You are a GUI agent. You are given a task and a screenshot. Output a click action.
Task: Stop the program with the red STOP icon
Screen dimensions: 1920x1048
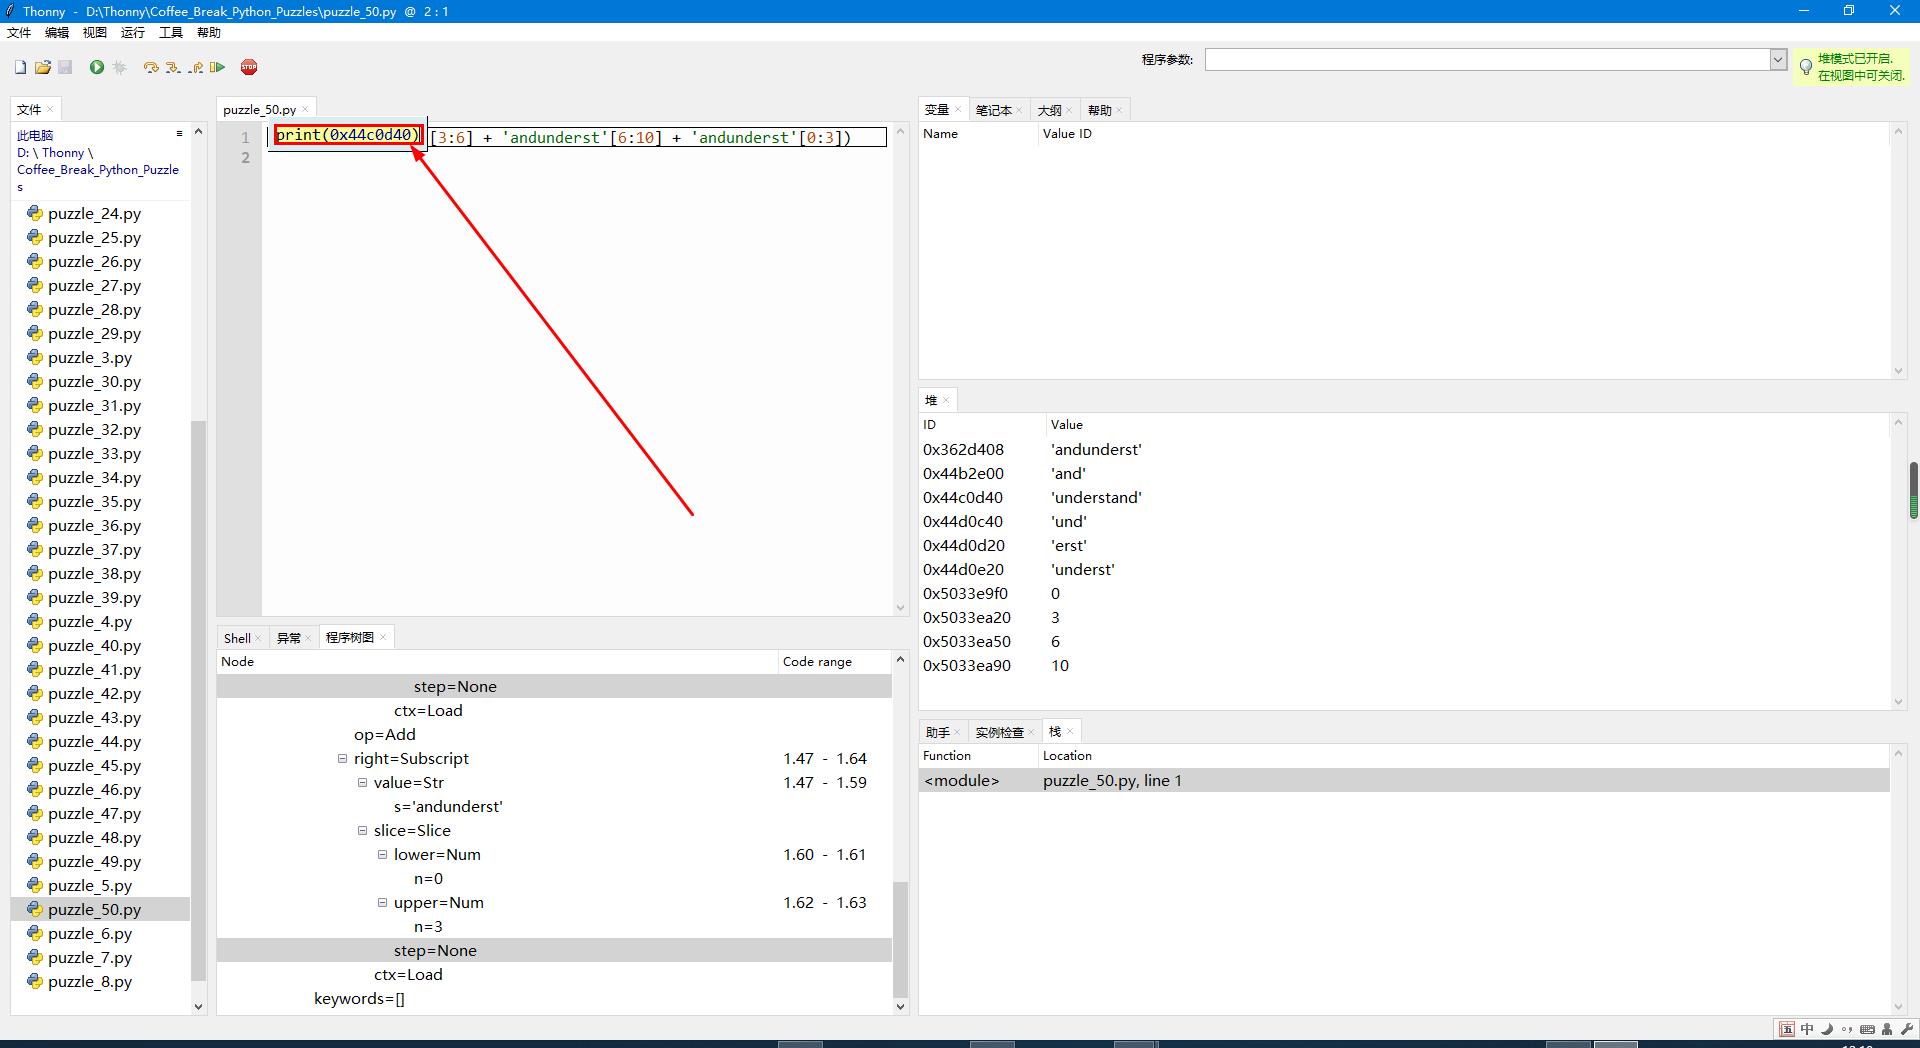pos(249,67)
